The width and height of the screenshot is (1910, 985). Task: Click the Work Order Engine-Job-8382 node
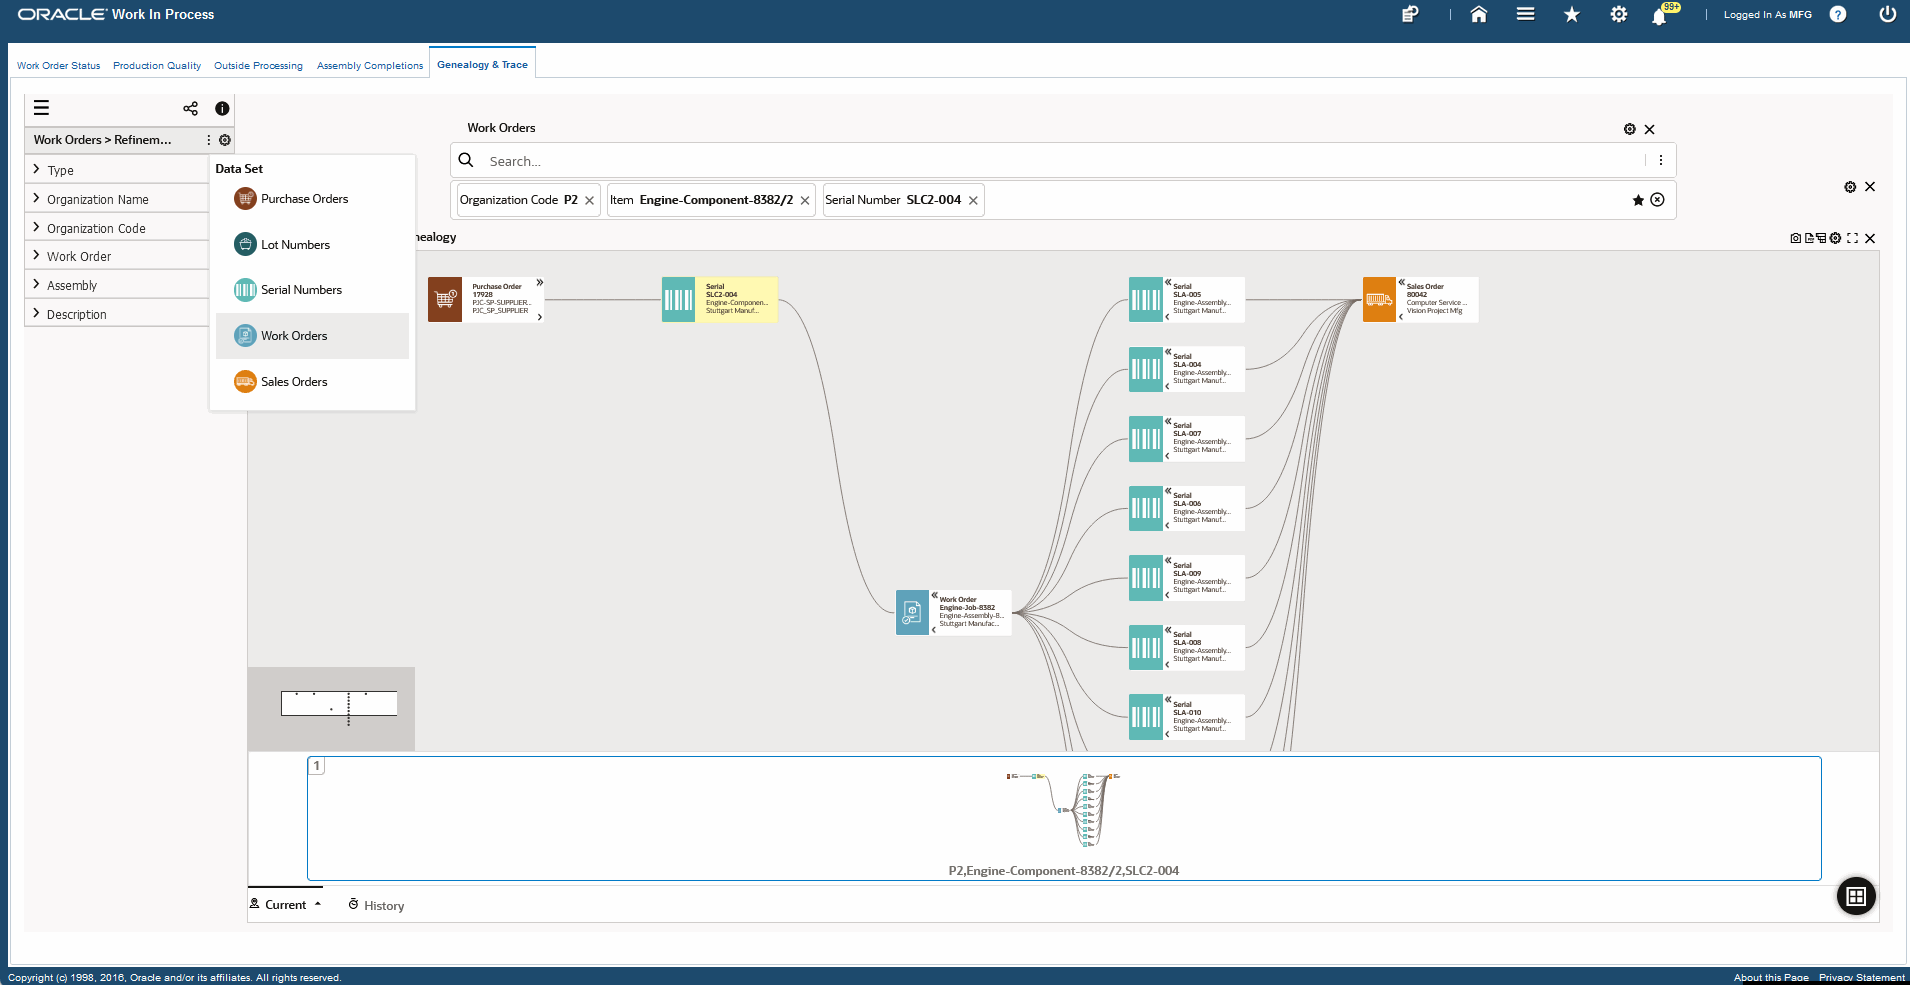pos(954,612)
